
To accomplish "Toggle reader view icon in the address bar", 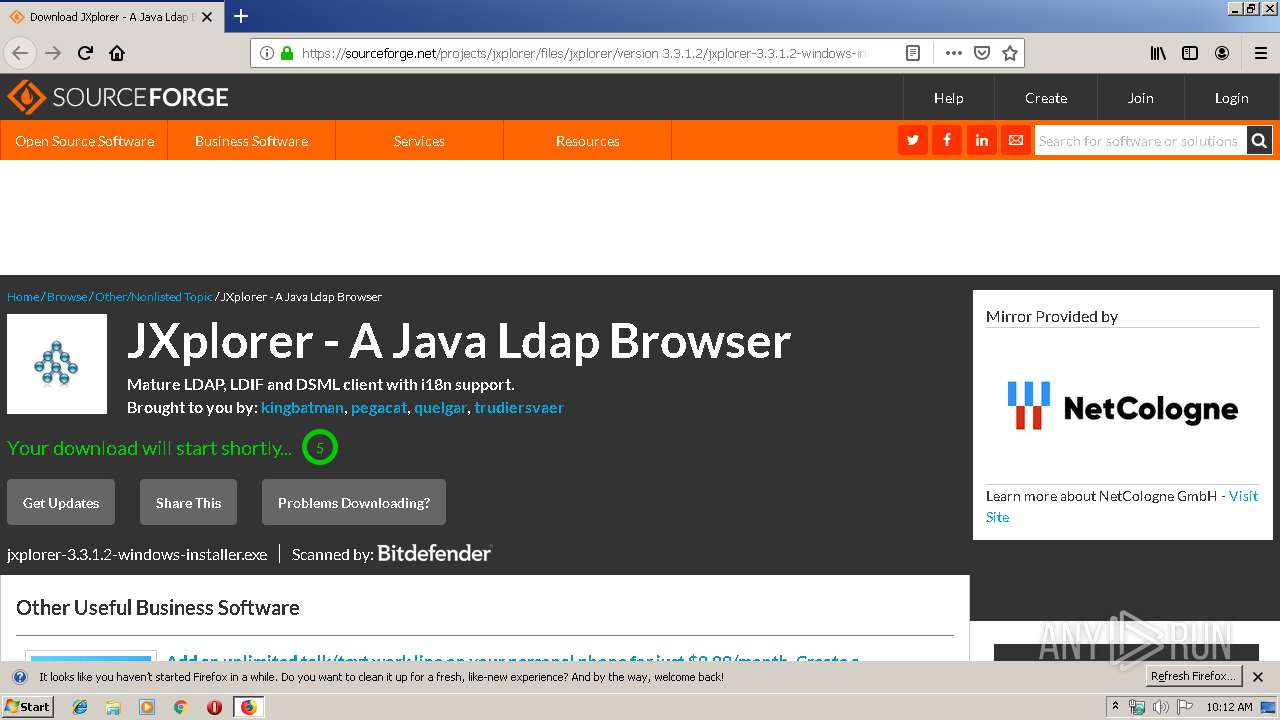I will 913,53.
